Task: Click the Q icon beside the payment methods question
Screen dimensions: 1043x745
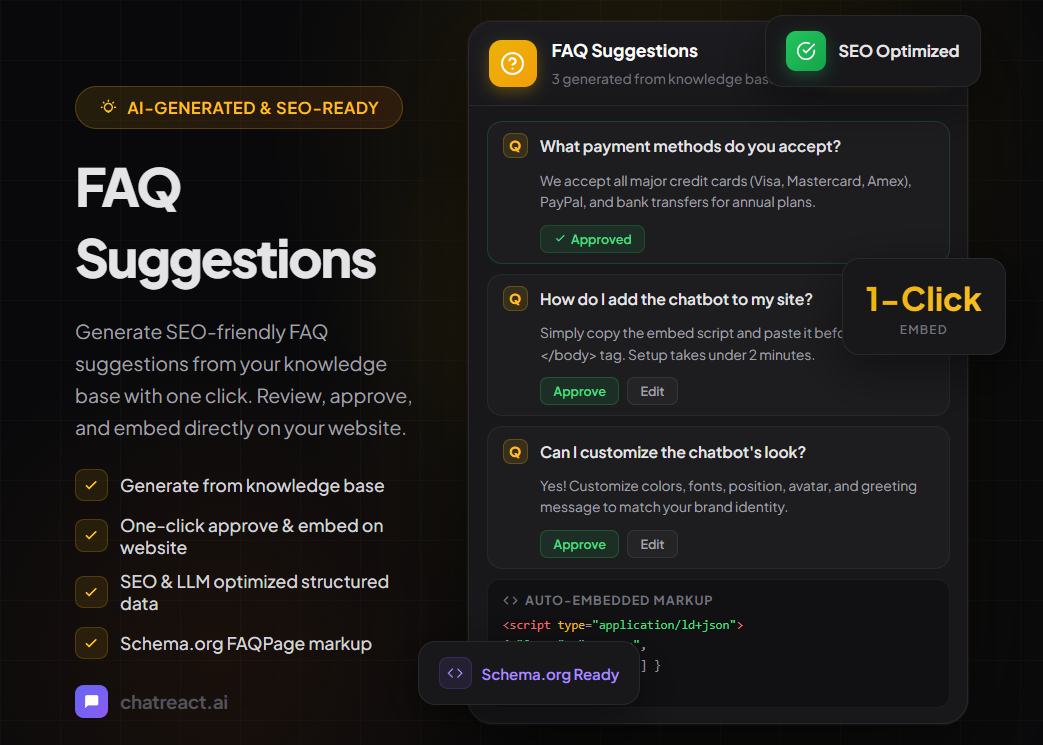Action: (x=515, y=145)
